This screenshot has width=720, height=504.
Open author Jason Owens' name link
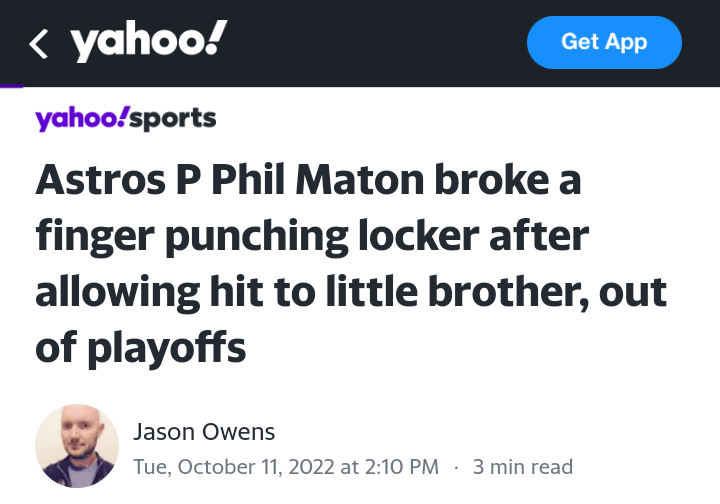pyautogui.click(x=204, y=432)
